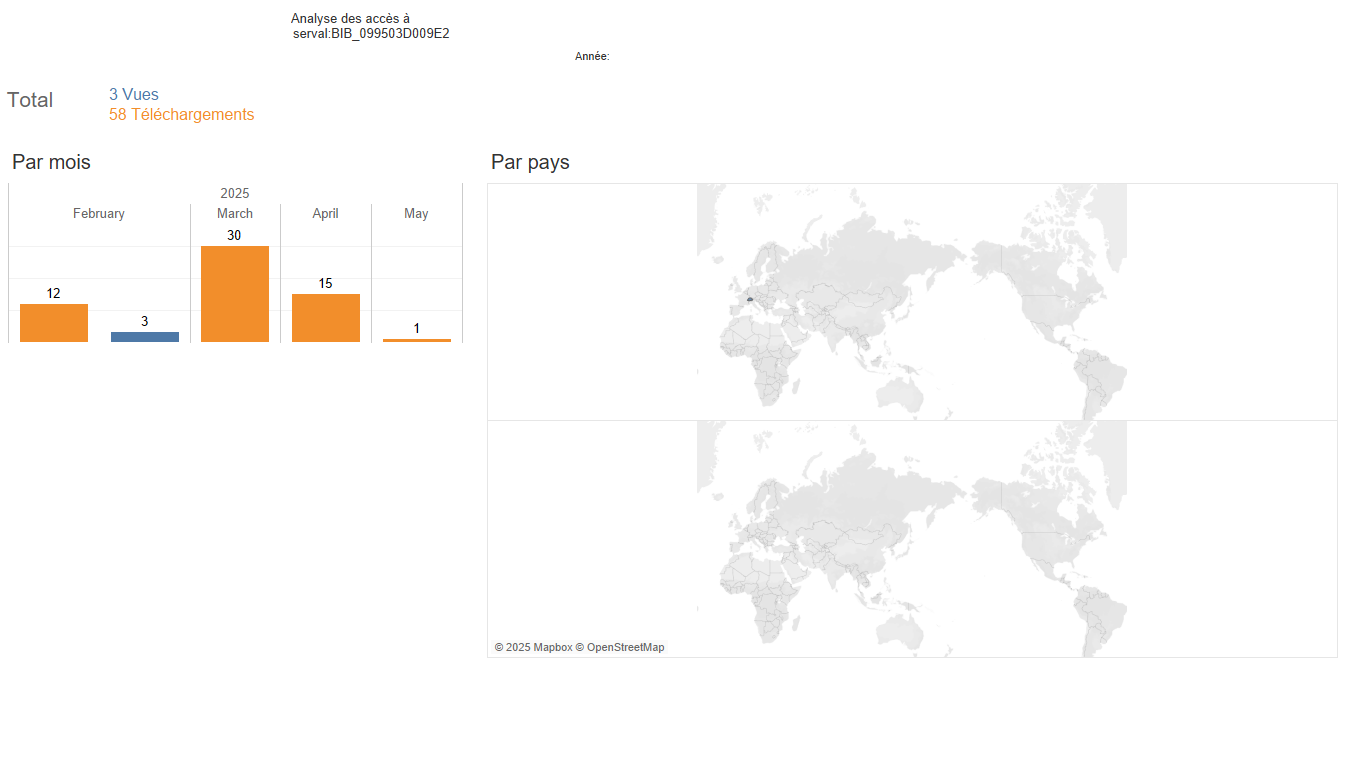
Task: Select the April orange bar of 15
Action: point(326,318)
